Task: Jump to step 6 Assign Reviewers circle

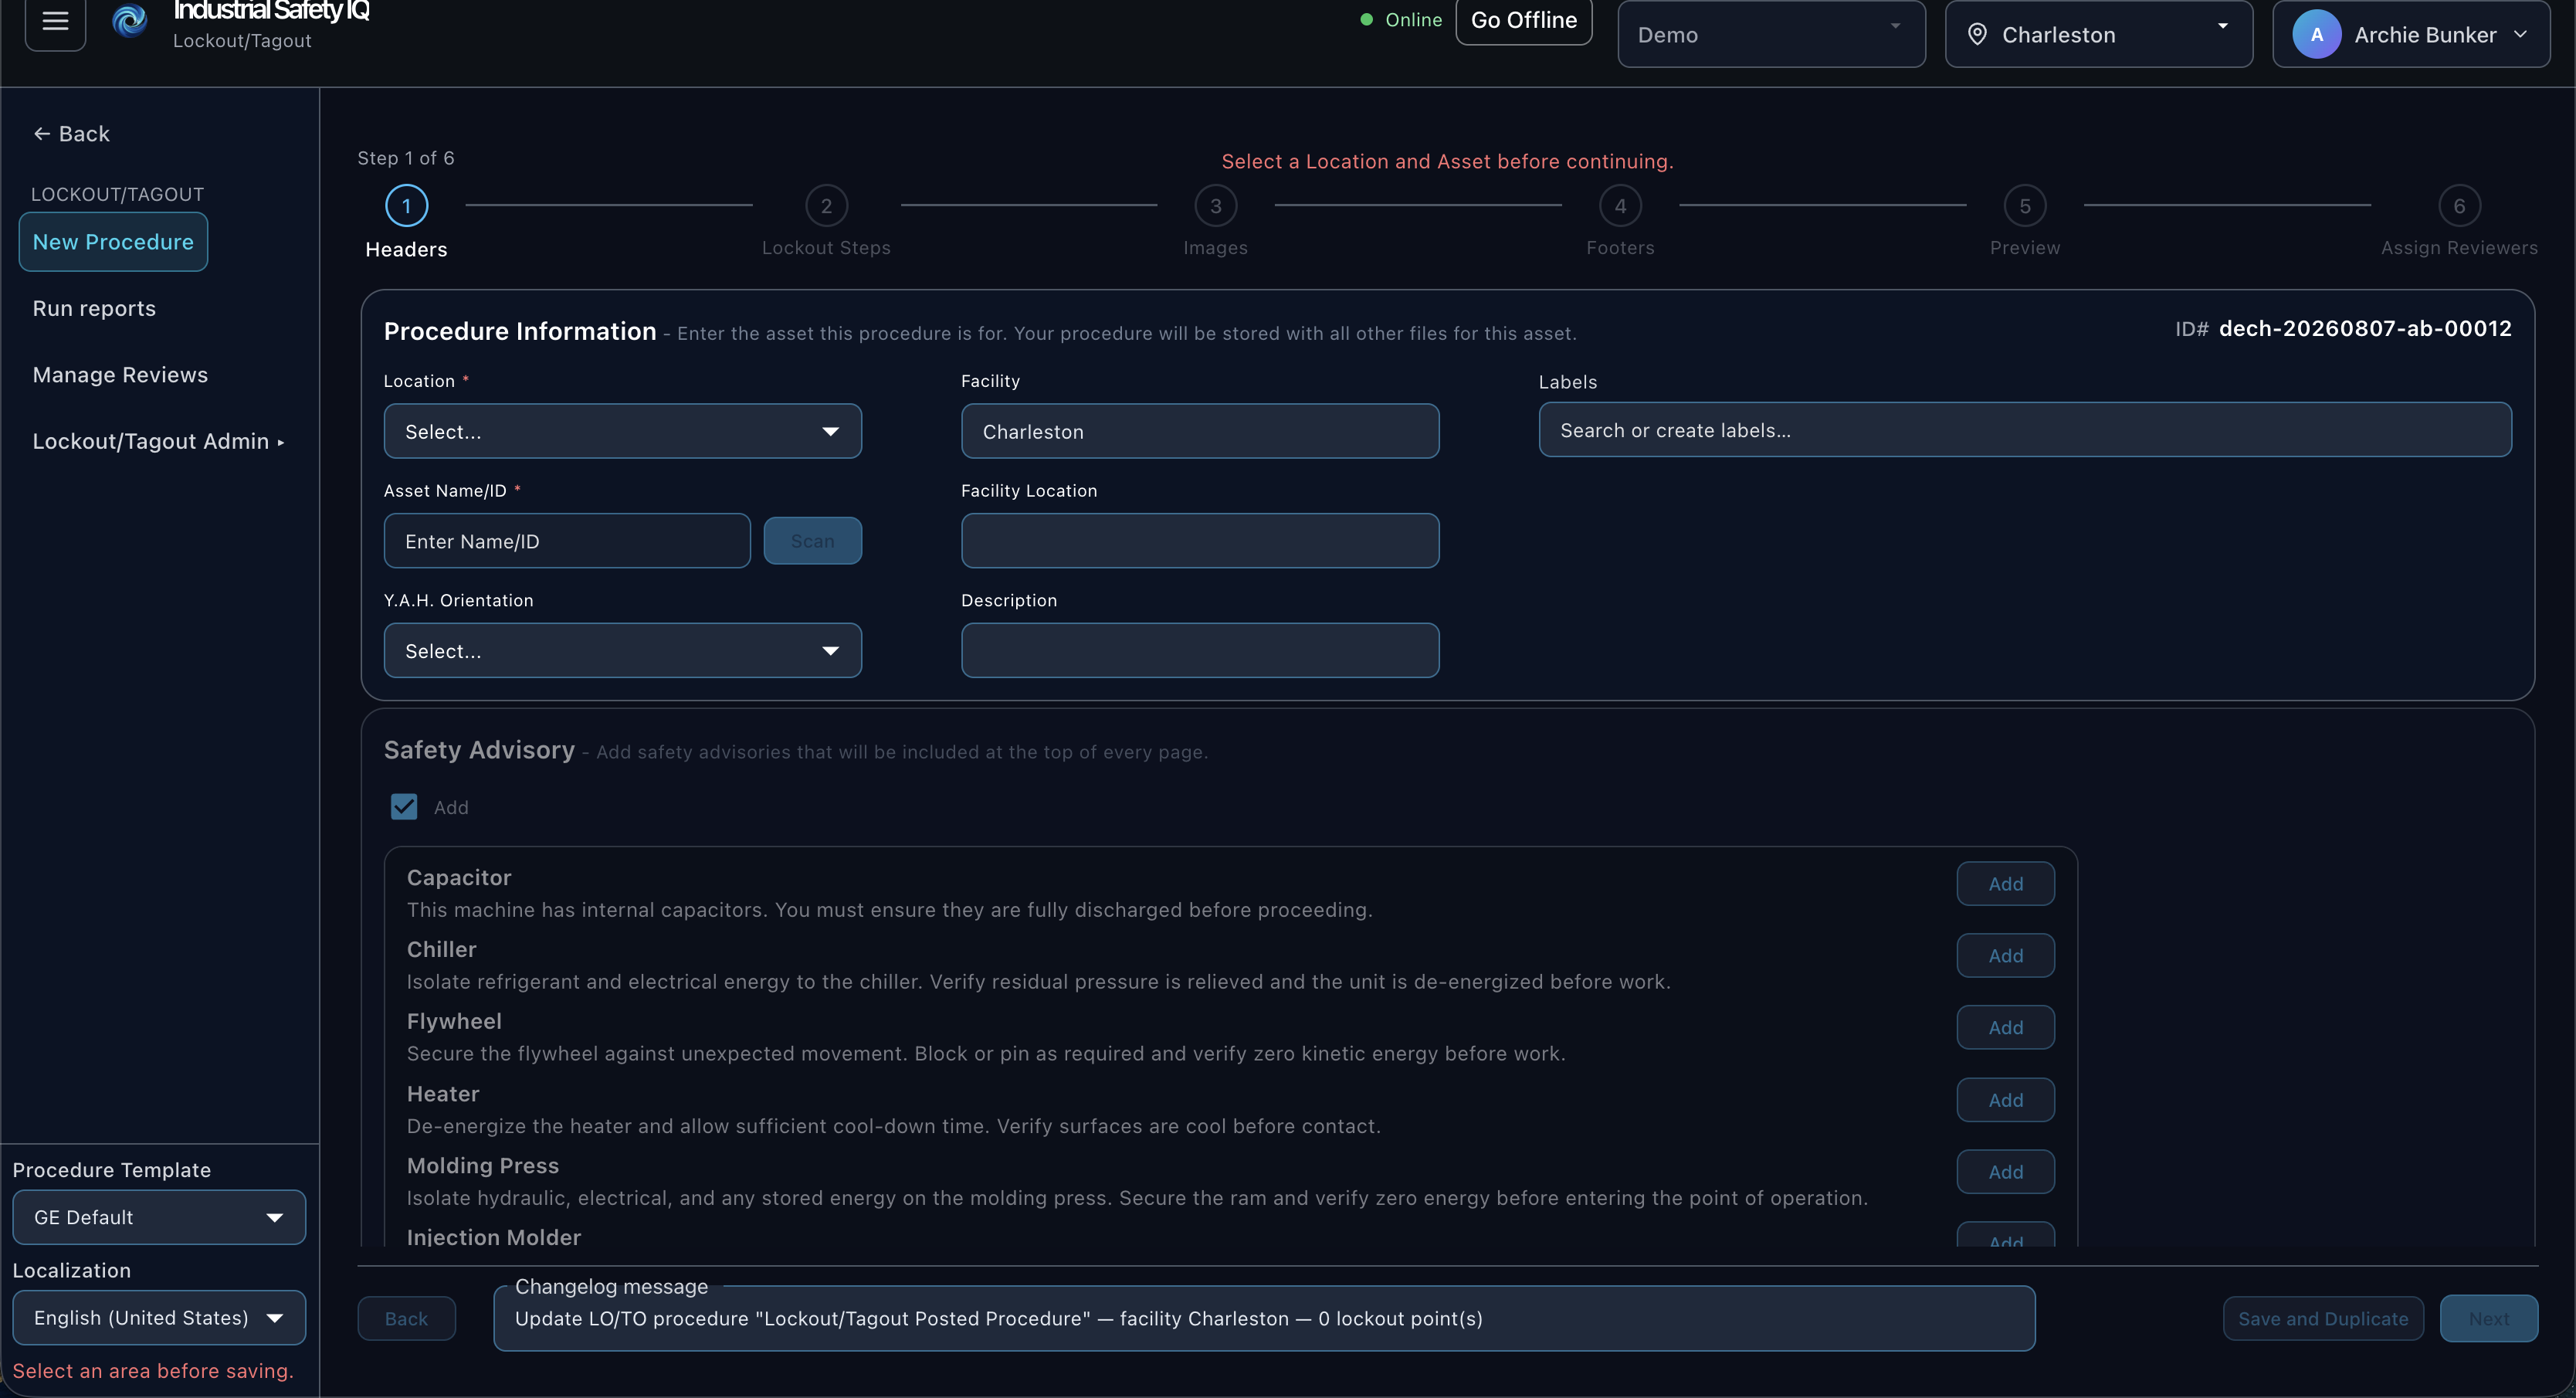Action: [2459, 206]
